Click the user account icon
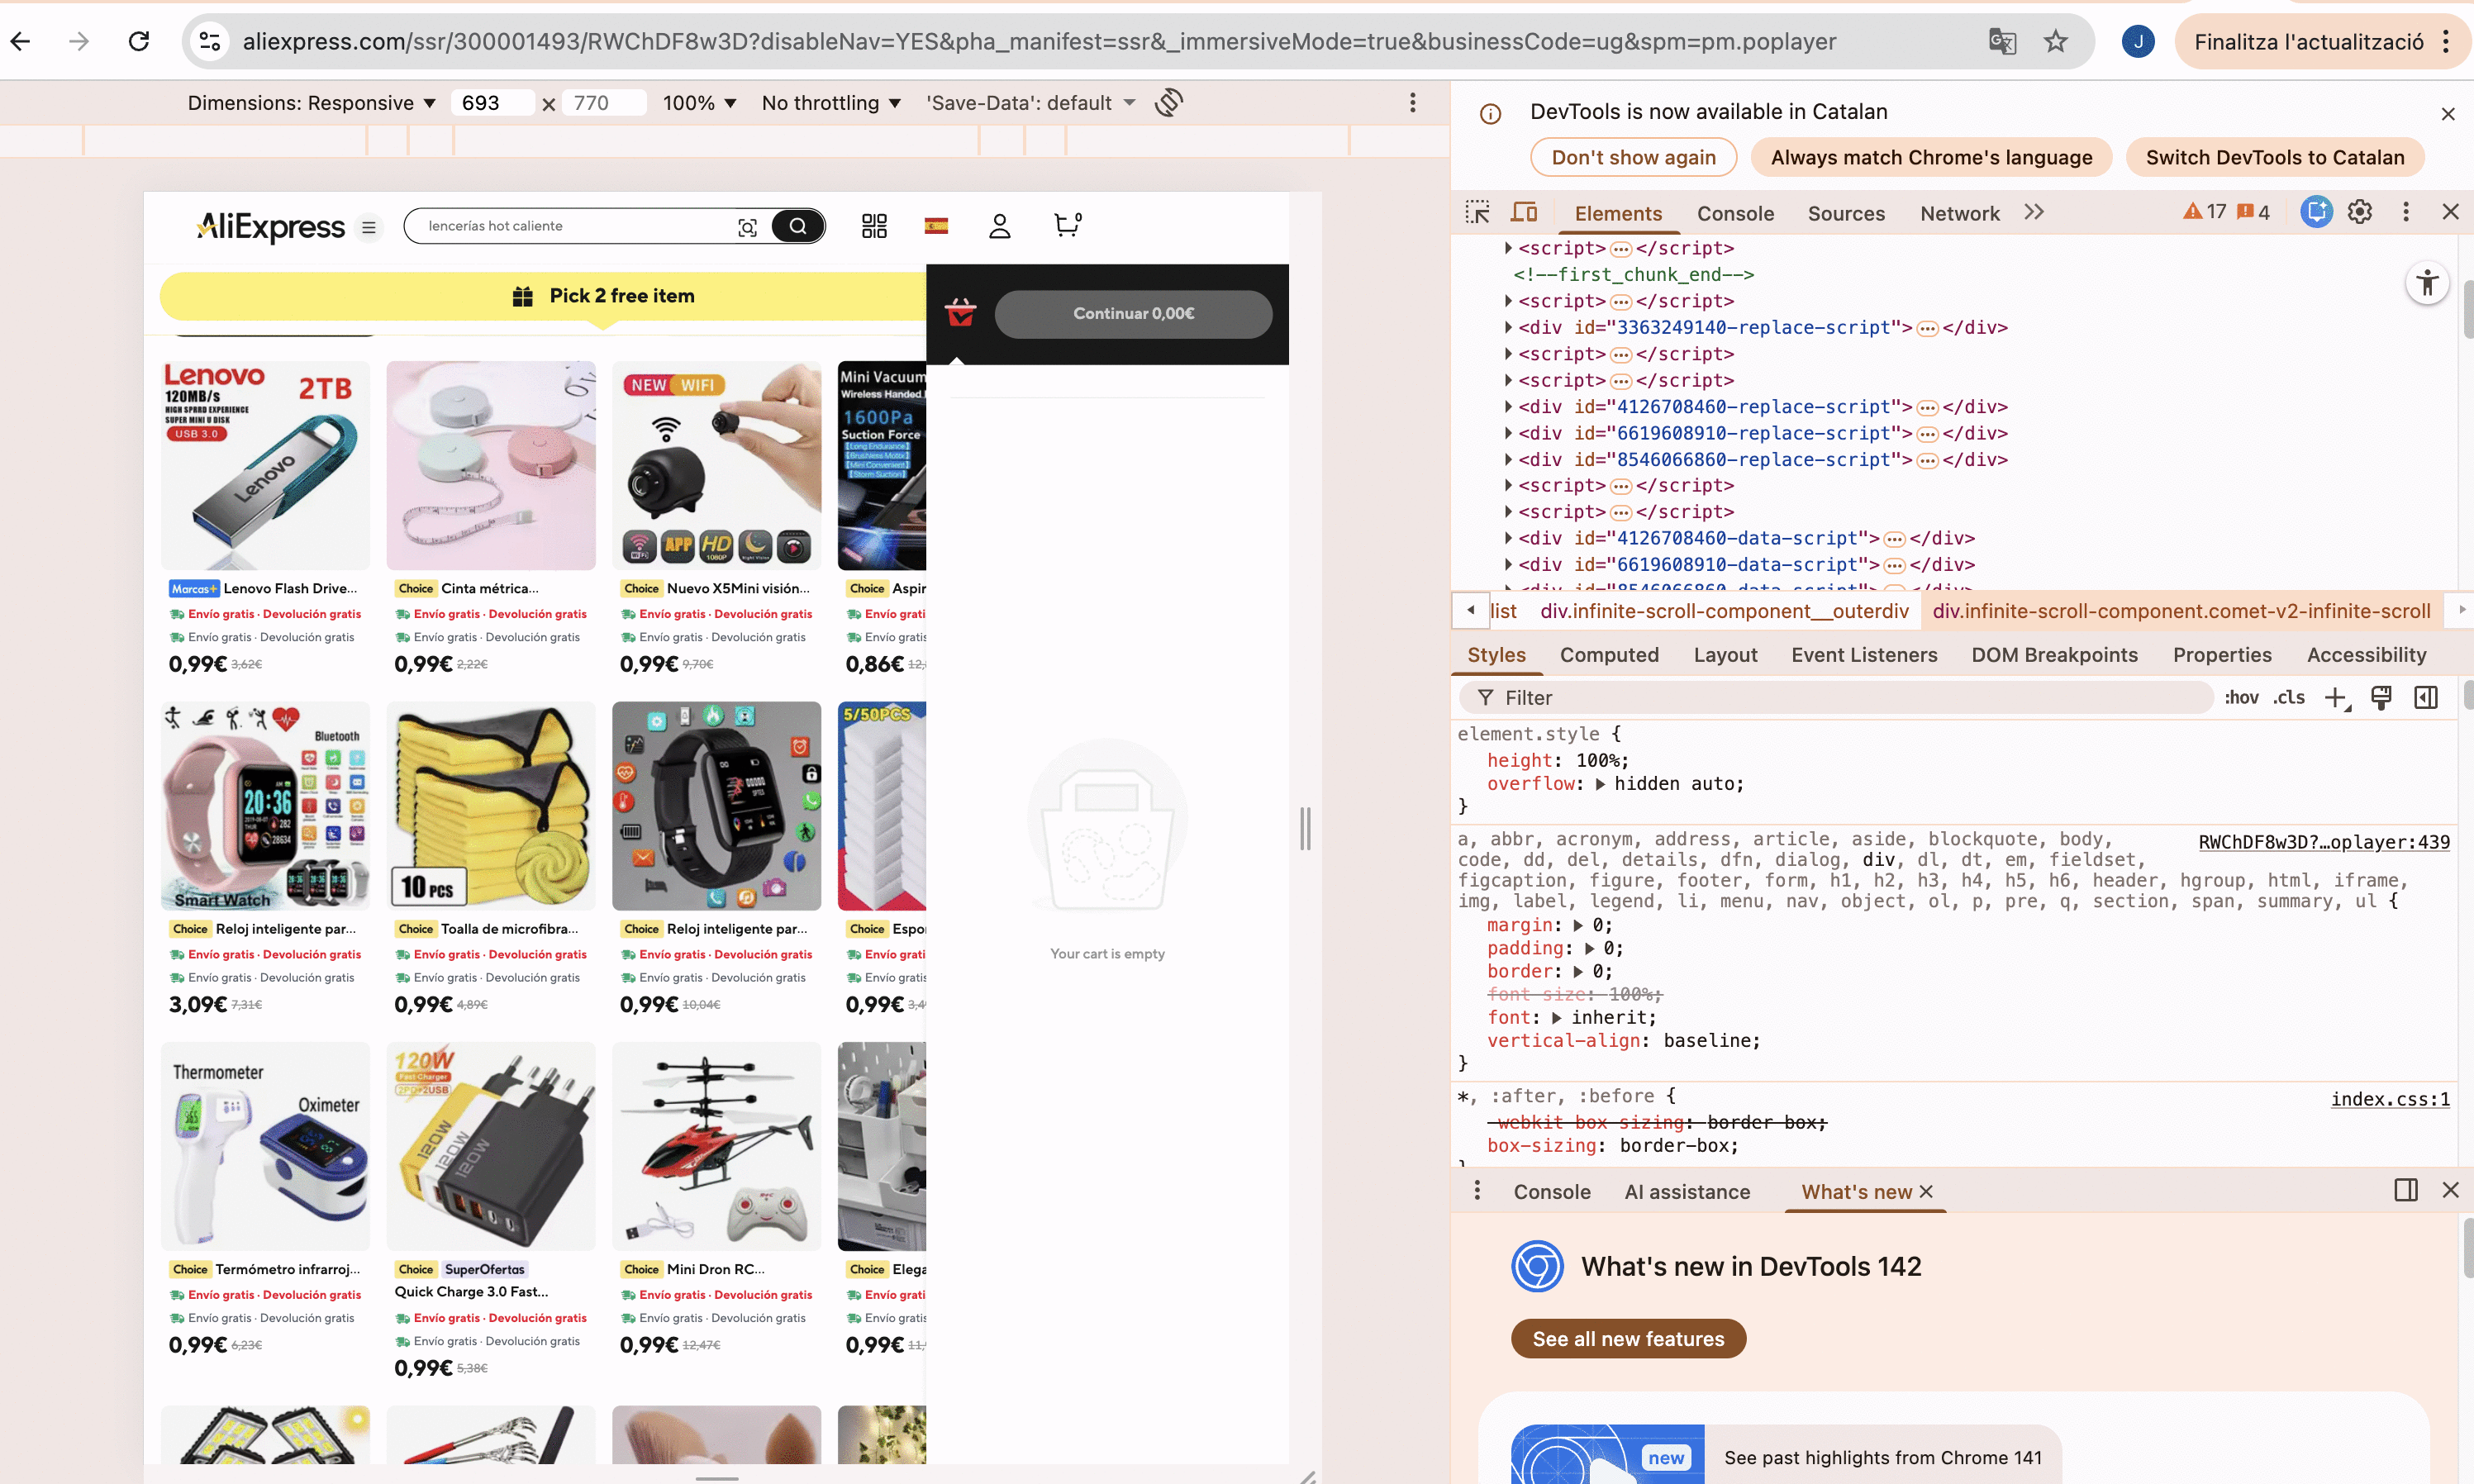Viewport: 2474px width, 1484px height. click(x=999, y=226)
